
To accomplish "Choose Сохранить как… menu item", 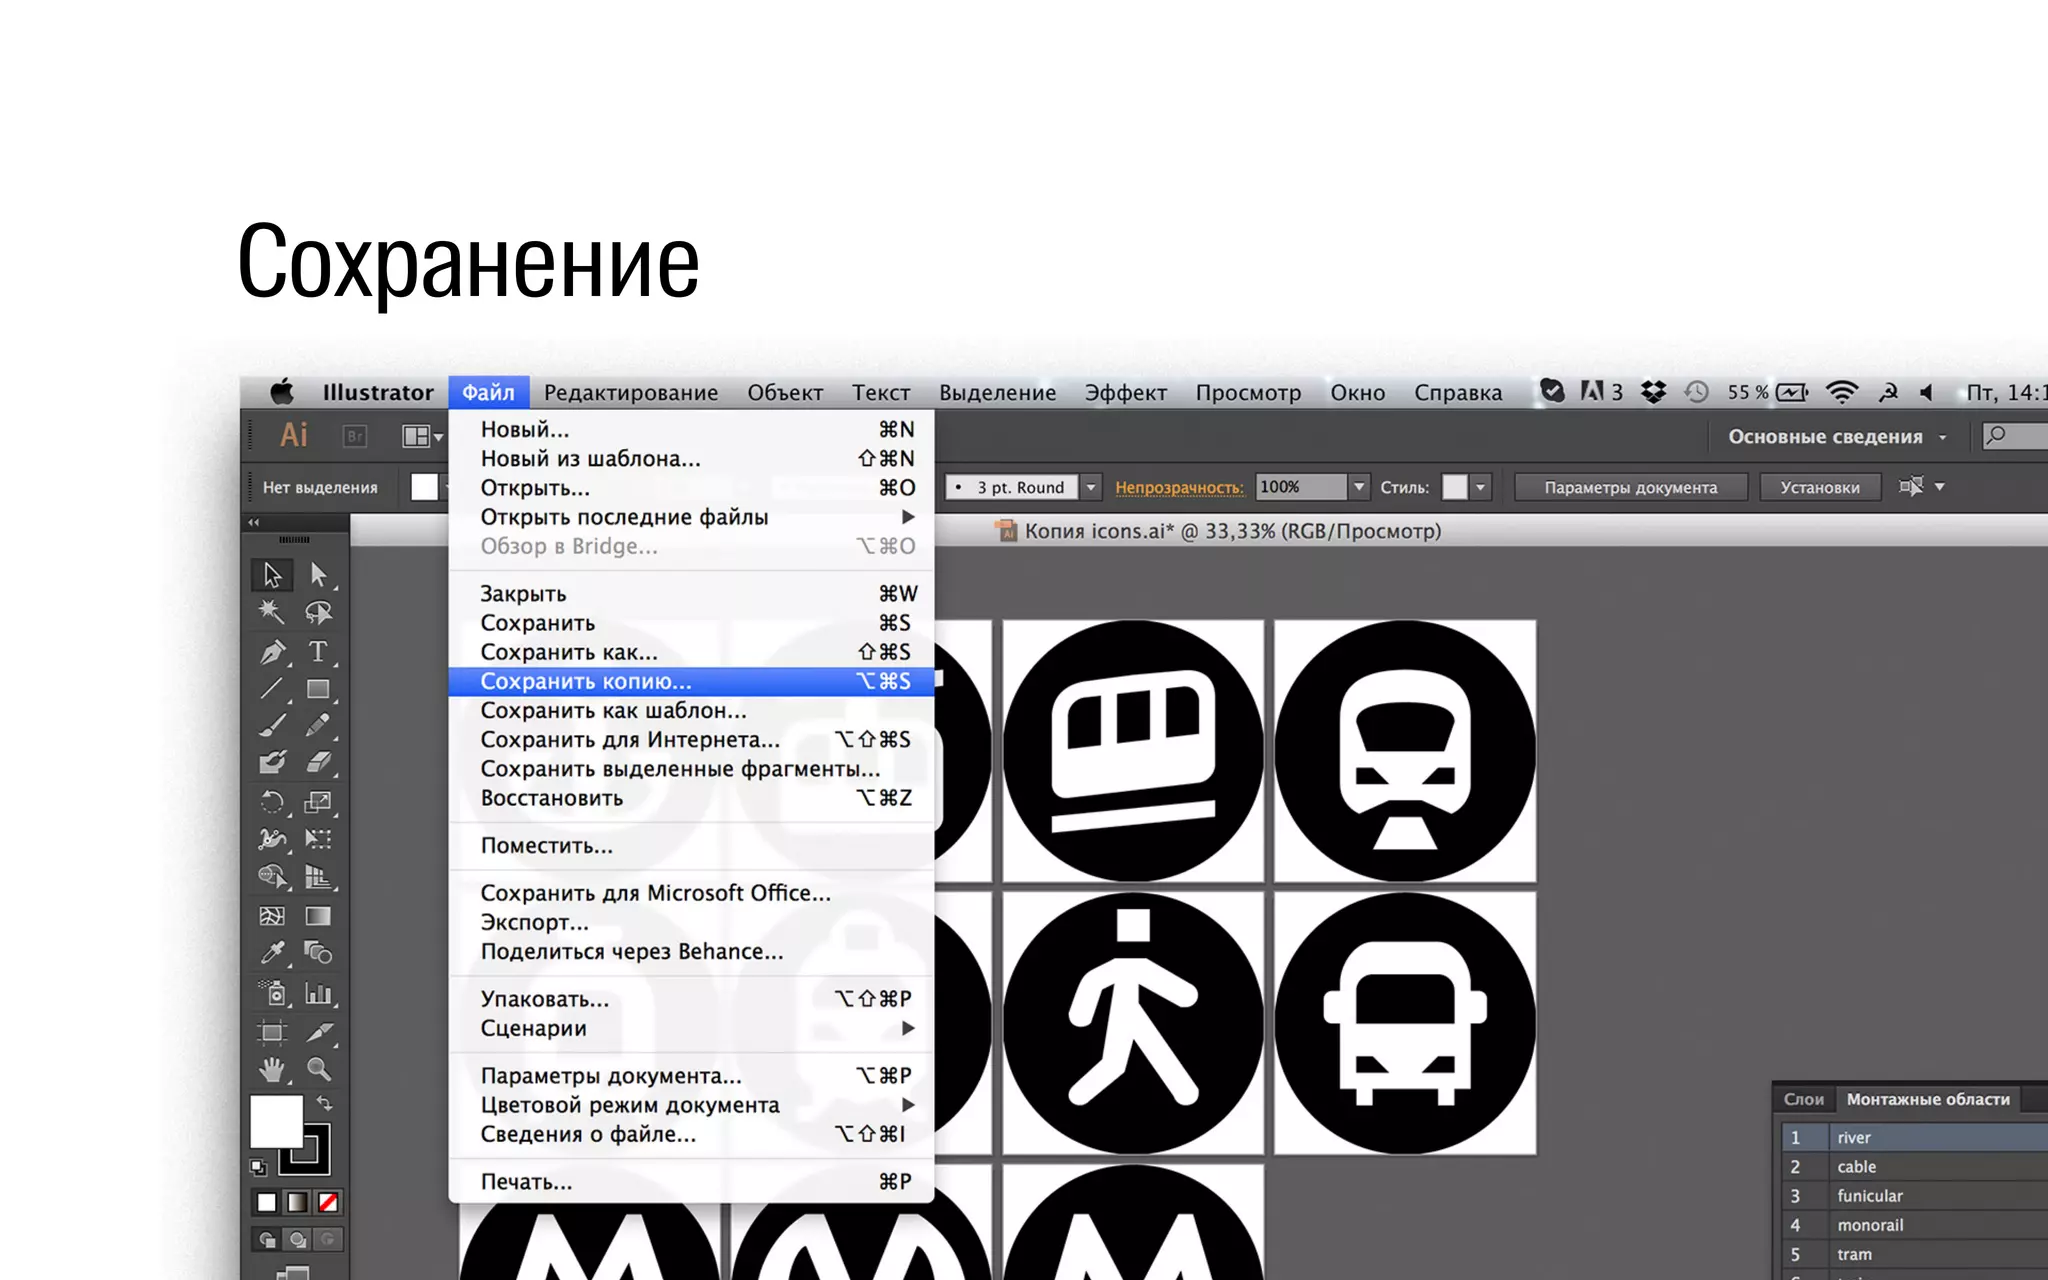I will coord(691,652).
